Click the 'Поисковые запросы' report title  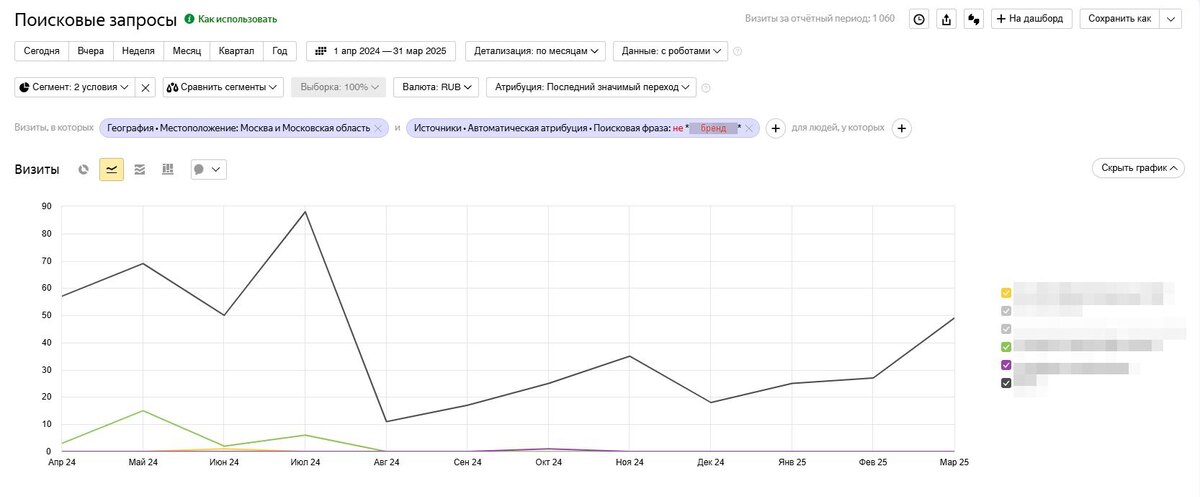[x=96, y=19]
